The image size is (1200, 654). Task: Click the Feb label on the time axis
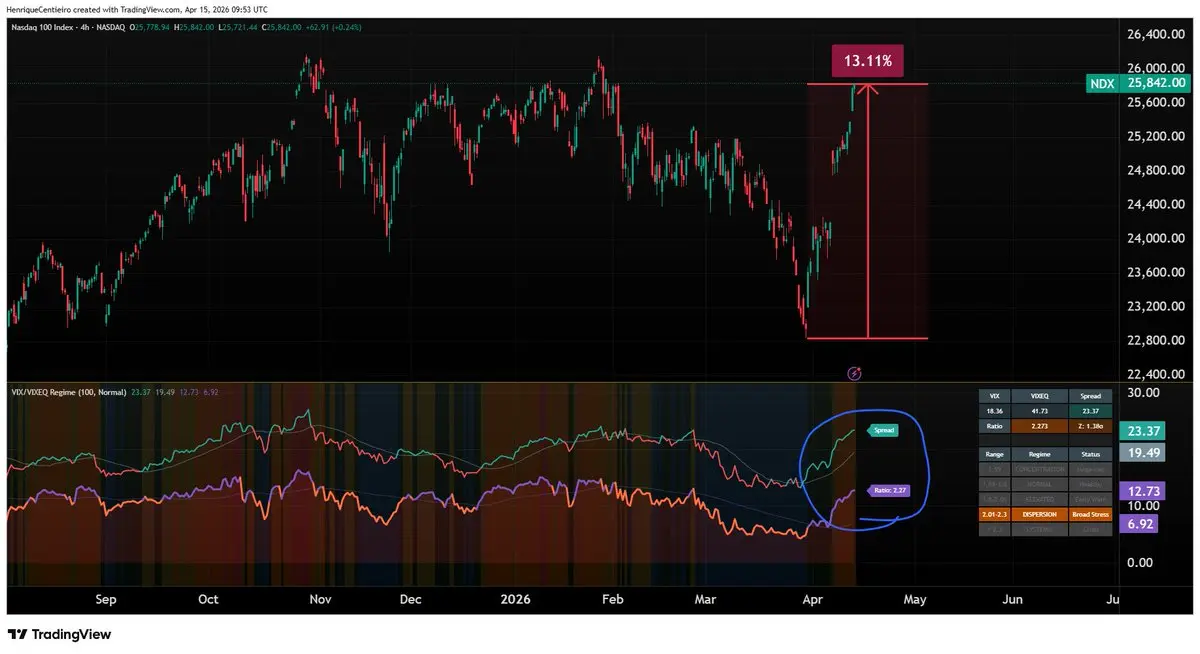click(612, 600)
